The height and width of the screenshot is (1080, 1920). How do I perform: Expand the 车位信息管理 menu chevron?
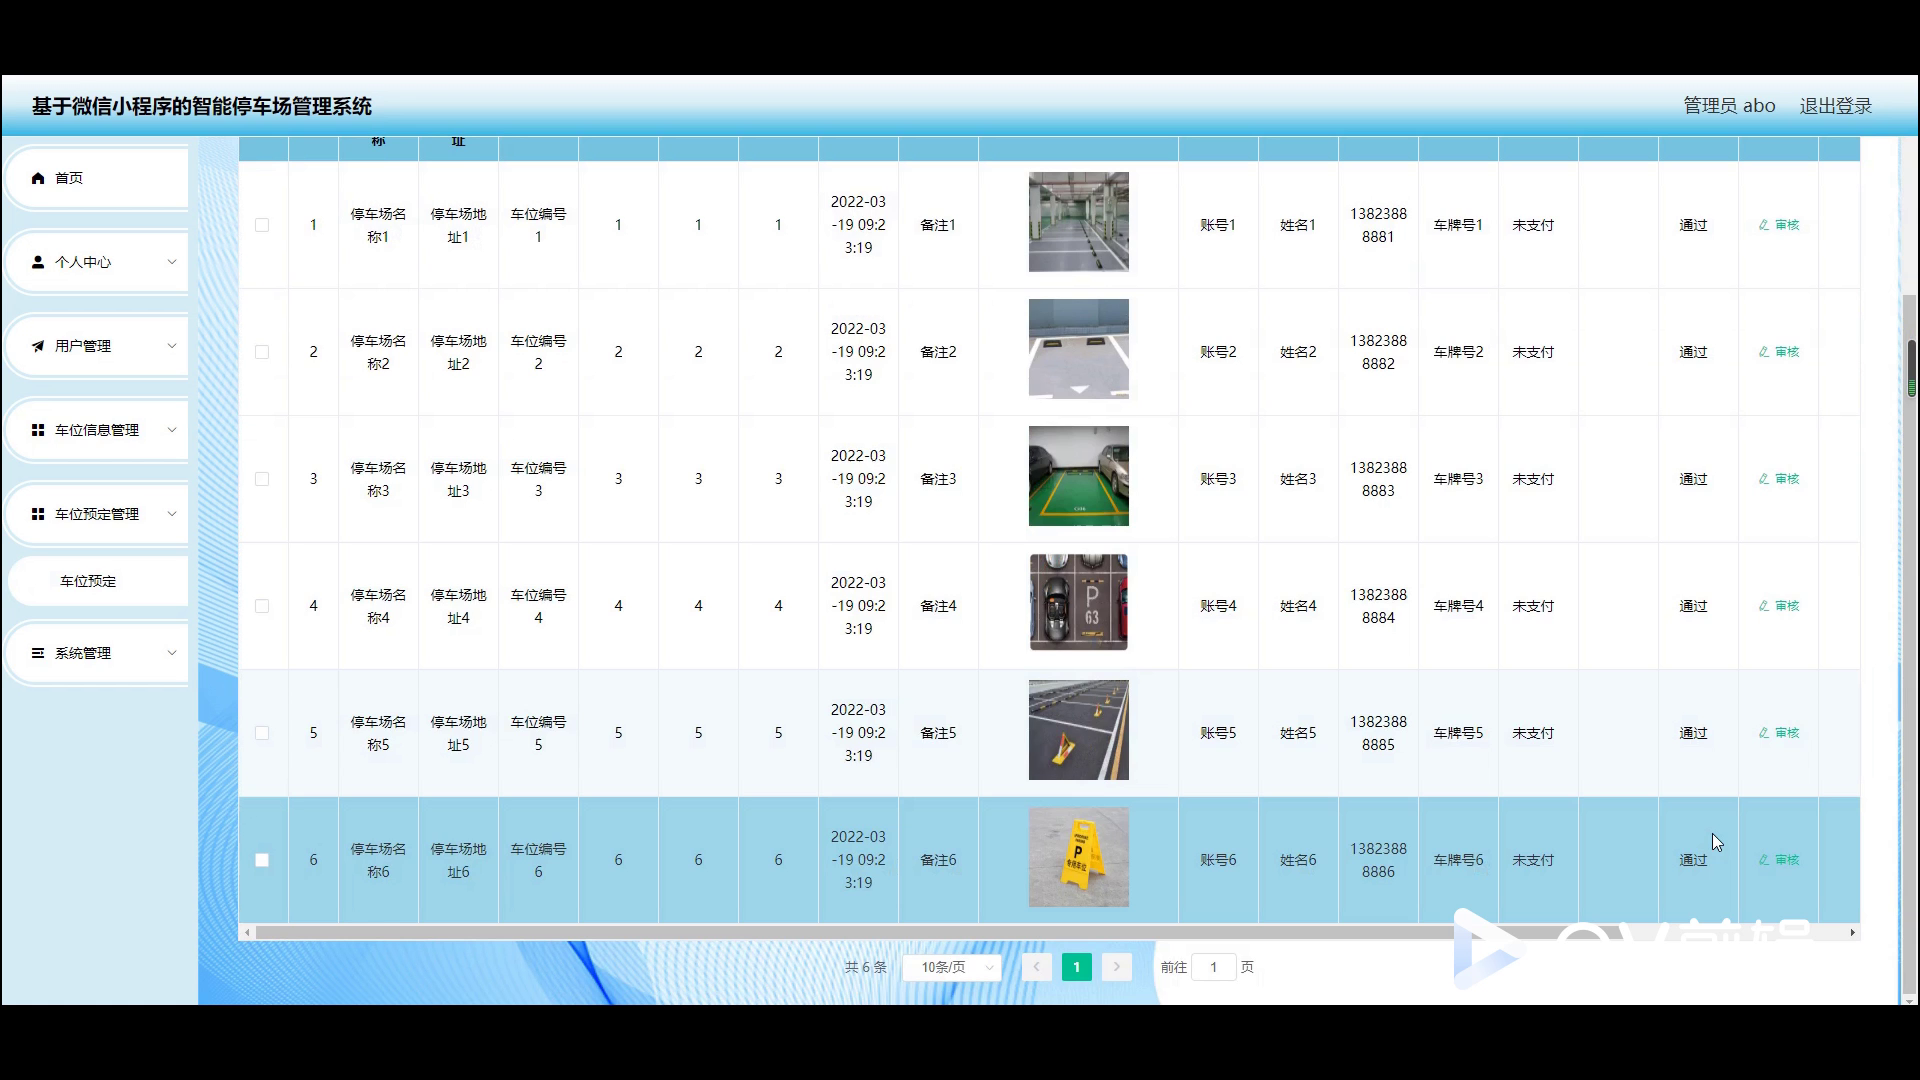tap(171, 430)
